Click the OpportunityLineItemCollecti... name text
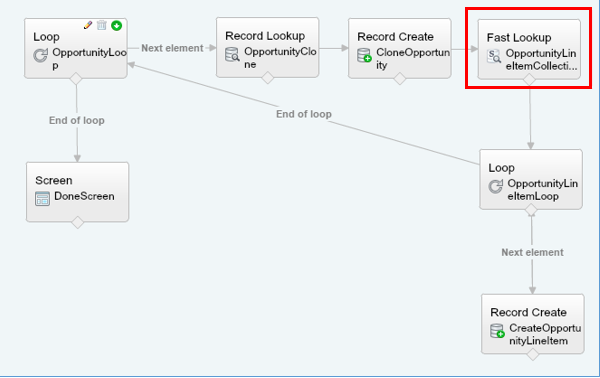The width and height of the screenshot is (600, 378). [541, 60]
